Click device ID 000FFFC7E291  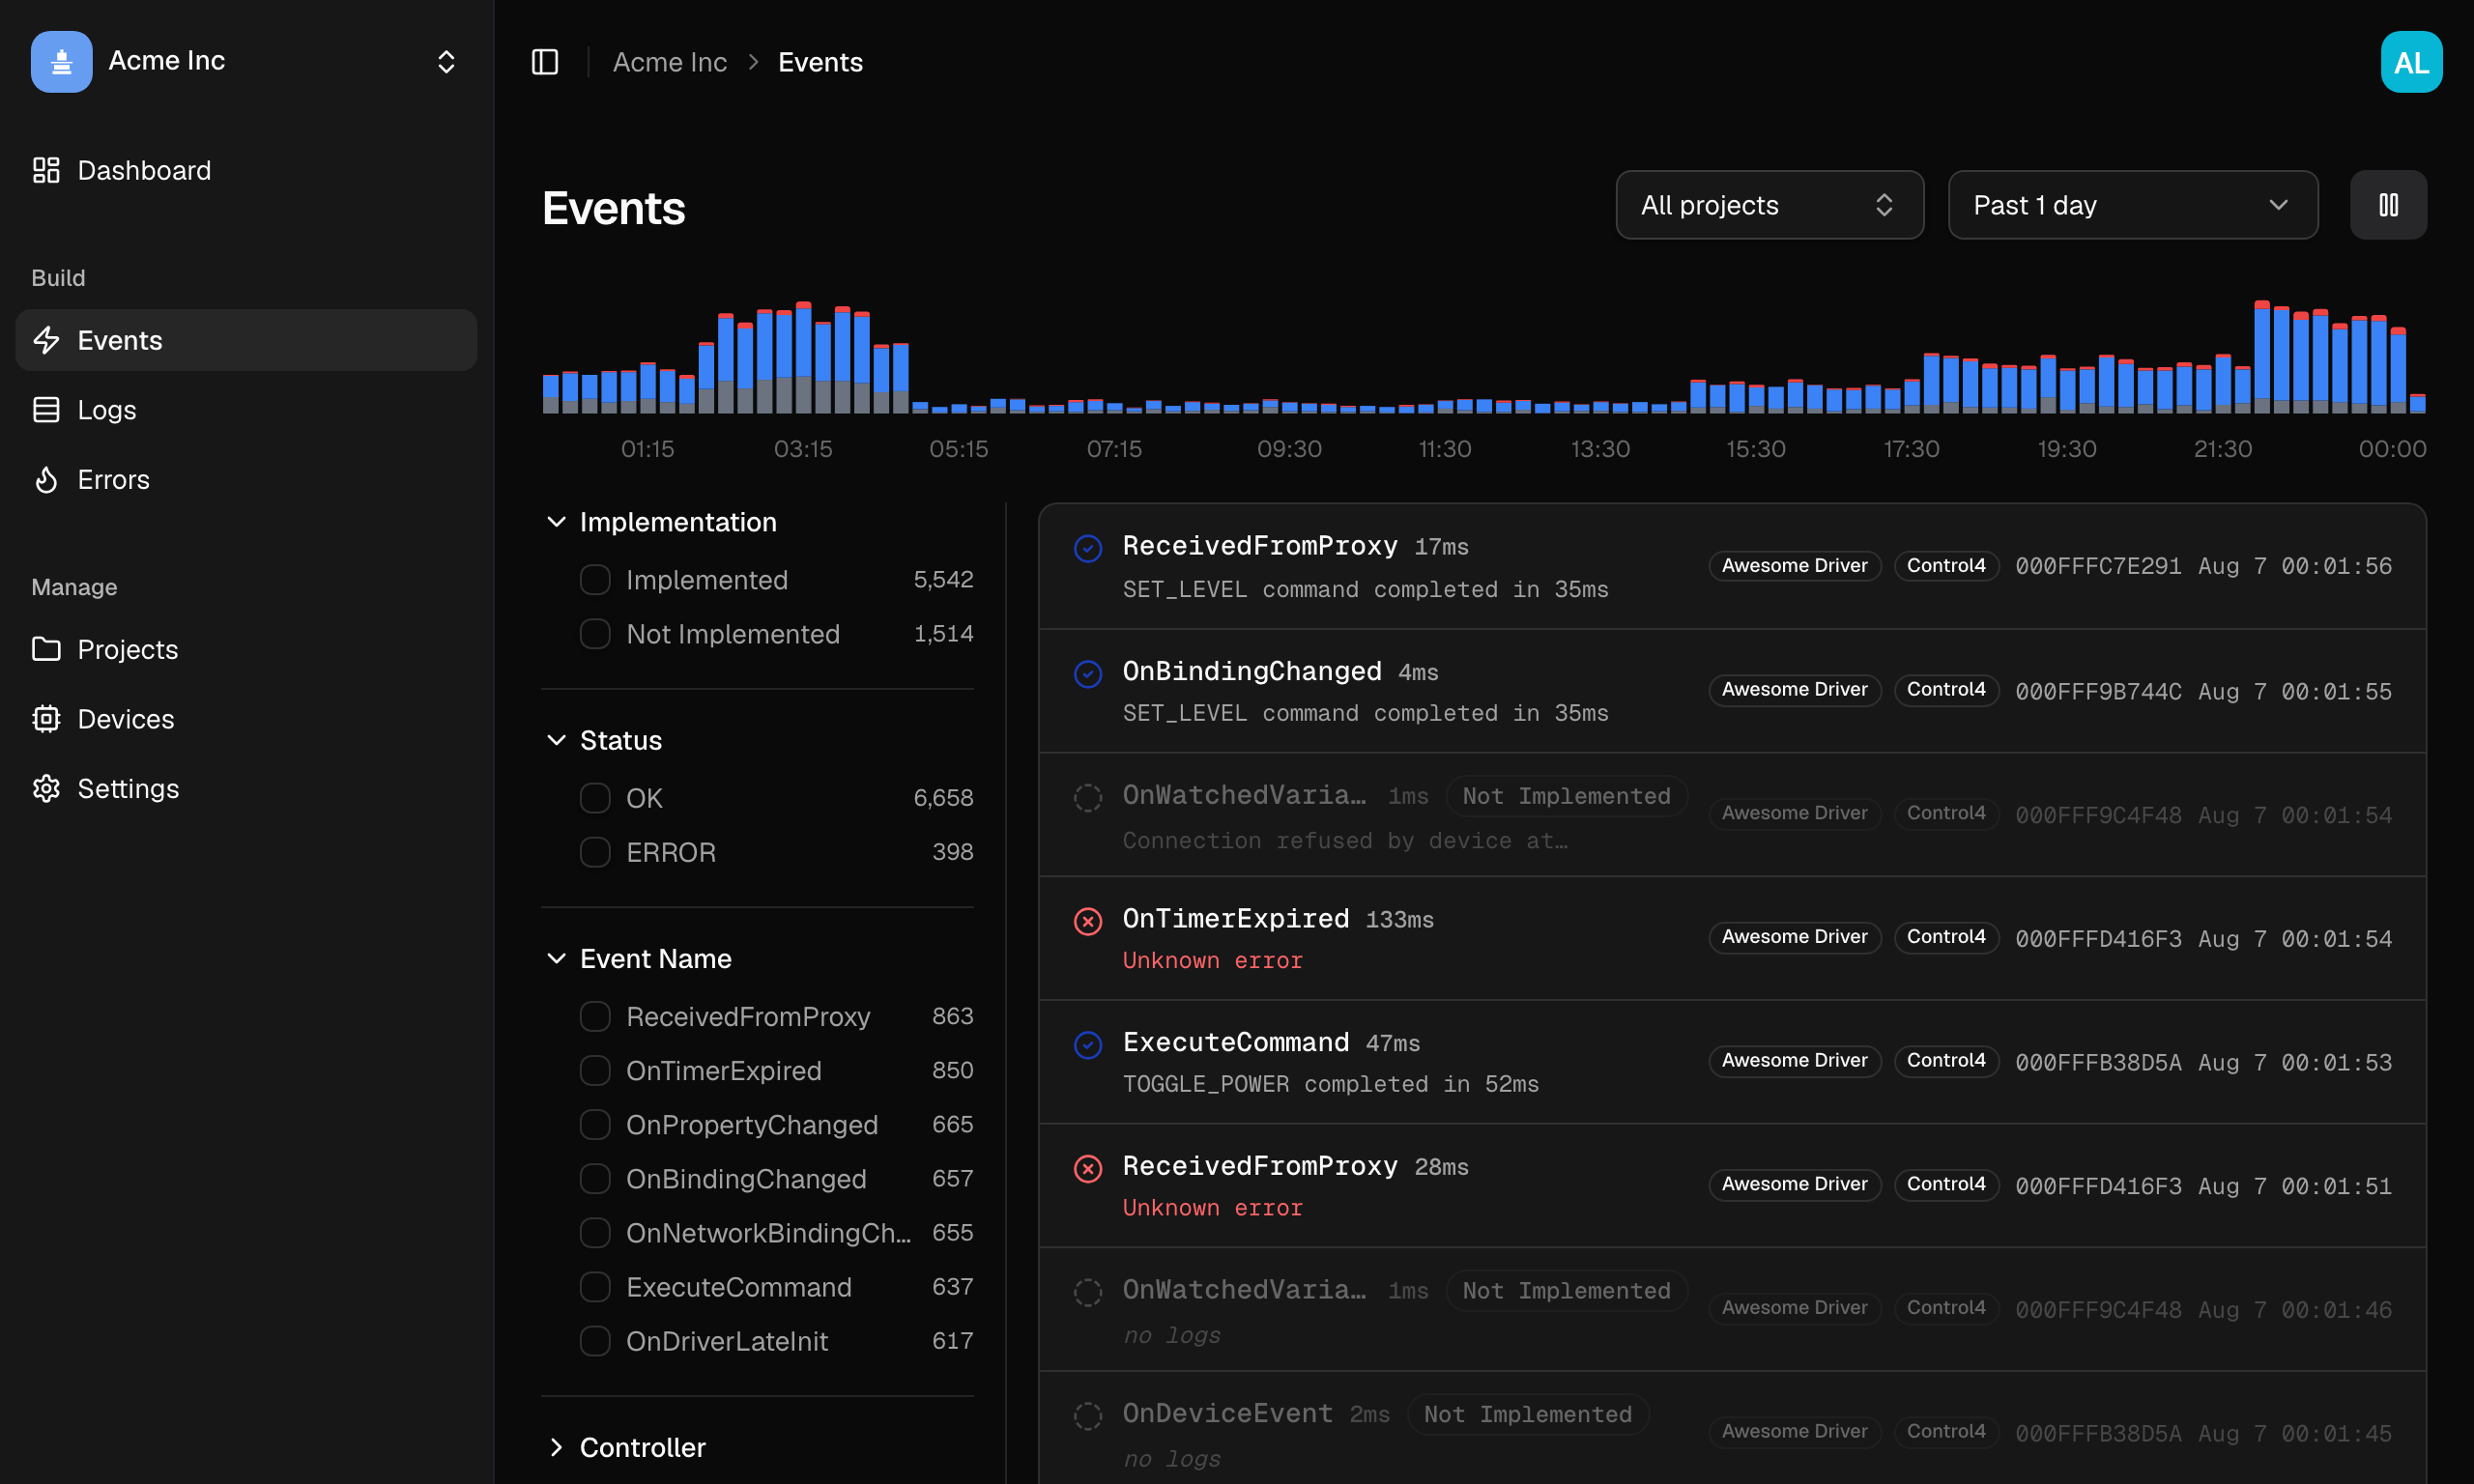(2098, 567)
